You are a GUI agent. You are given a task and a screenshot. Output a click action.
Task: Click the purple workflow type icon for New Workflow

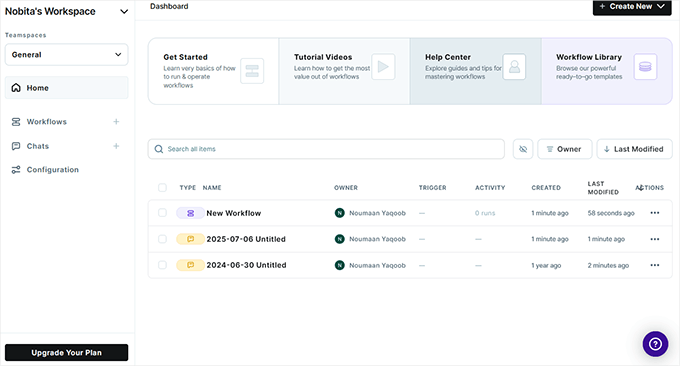190,213
